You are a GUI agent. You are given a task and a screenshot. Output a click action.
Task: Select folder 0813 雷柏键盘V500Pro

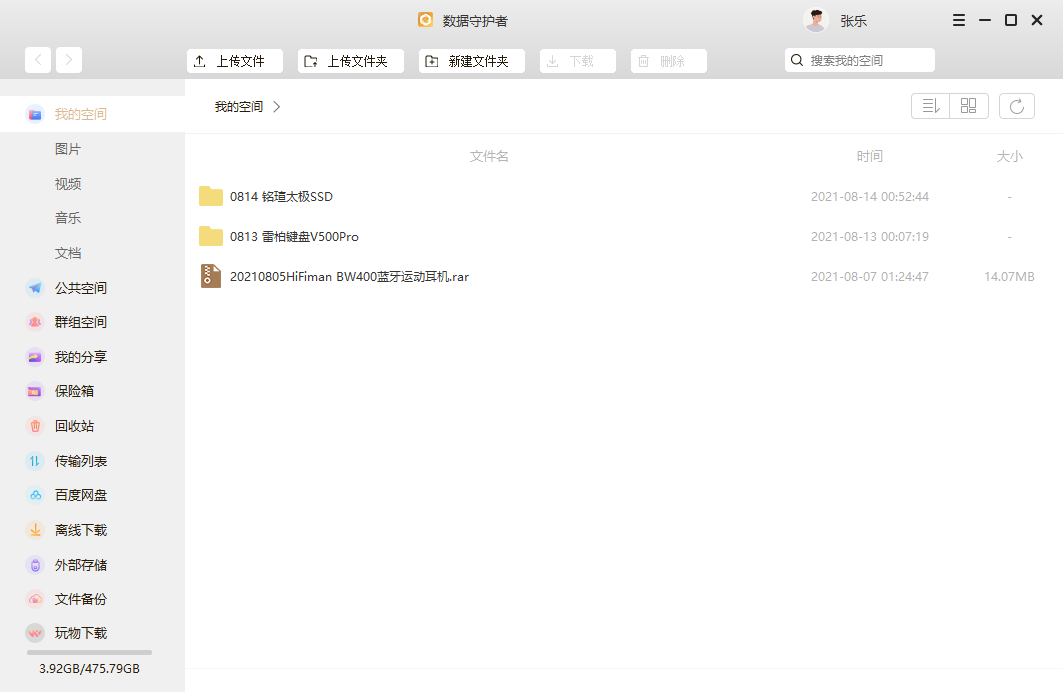click(624, 237)
